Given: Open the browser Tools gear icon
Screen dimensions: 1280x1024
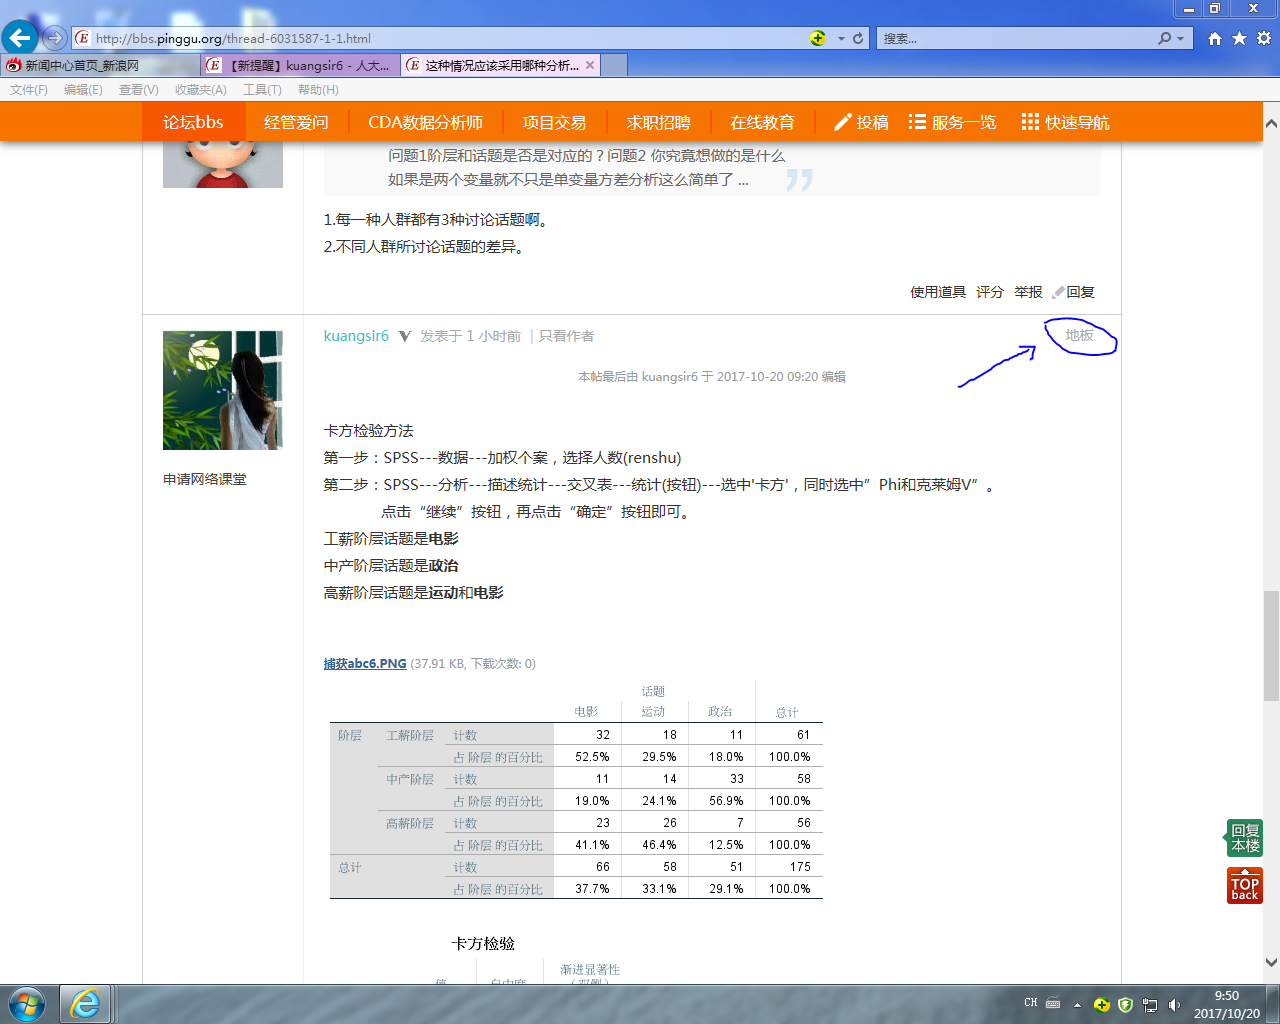Looking at the screenshot, I should pos(1264,38).
